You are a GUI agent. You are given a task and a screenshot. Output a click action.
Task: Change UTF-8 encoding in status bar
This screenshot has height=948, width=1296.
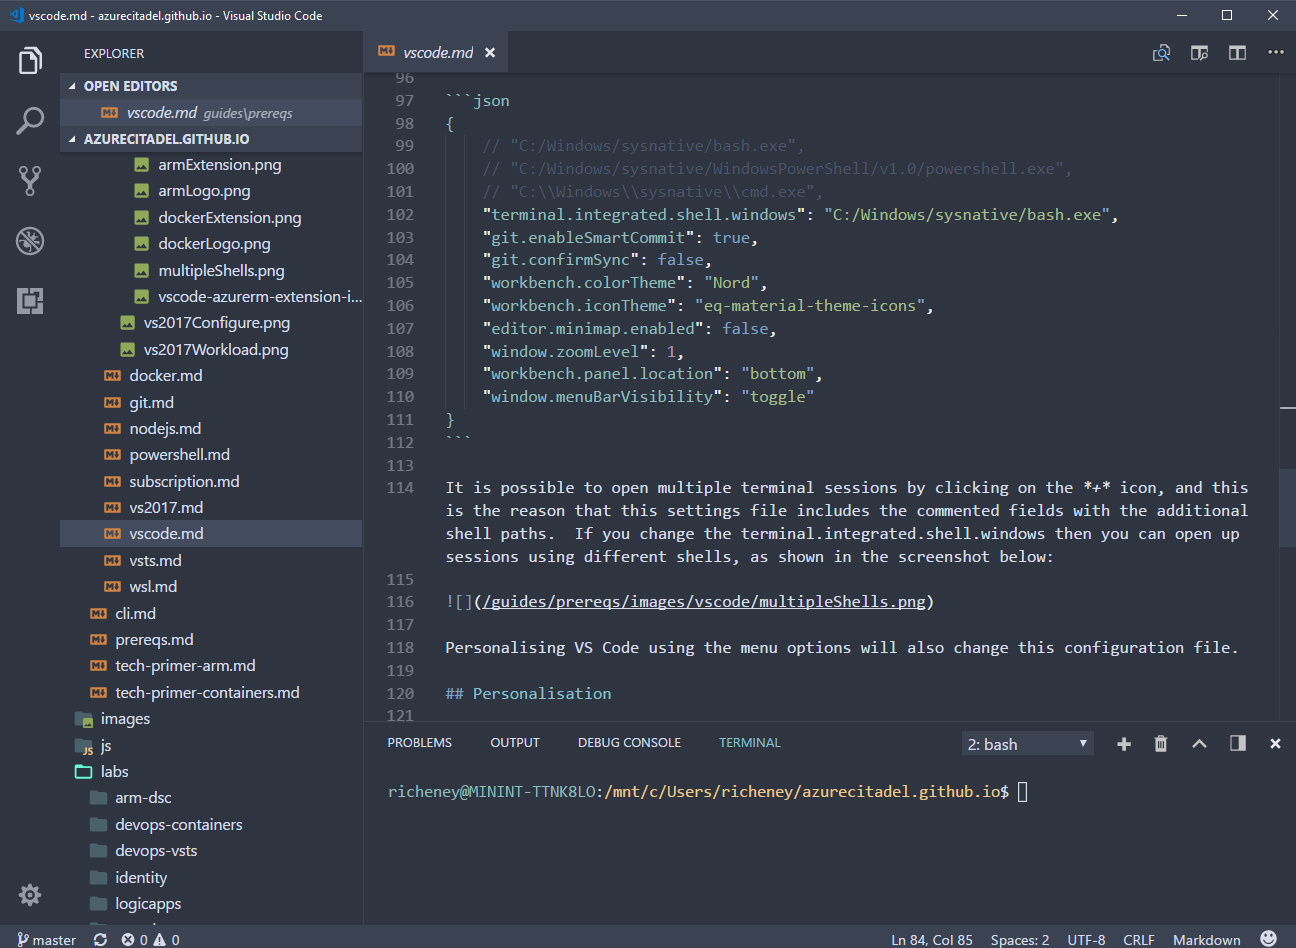tap(1086, 940)
